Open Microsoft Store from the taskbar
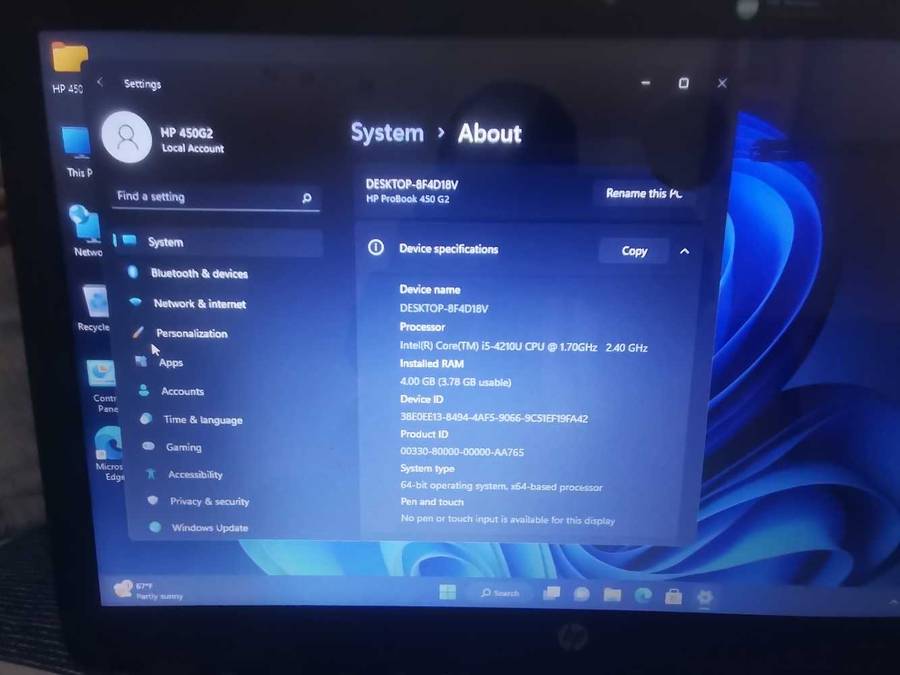The height and width of the screenshot is (675, 900). (674, 596)
